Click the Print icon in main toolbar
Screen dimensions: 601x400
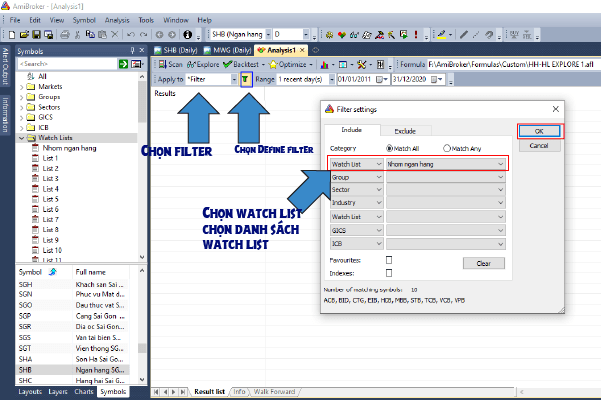(65, 35)
